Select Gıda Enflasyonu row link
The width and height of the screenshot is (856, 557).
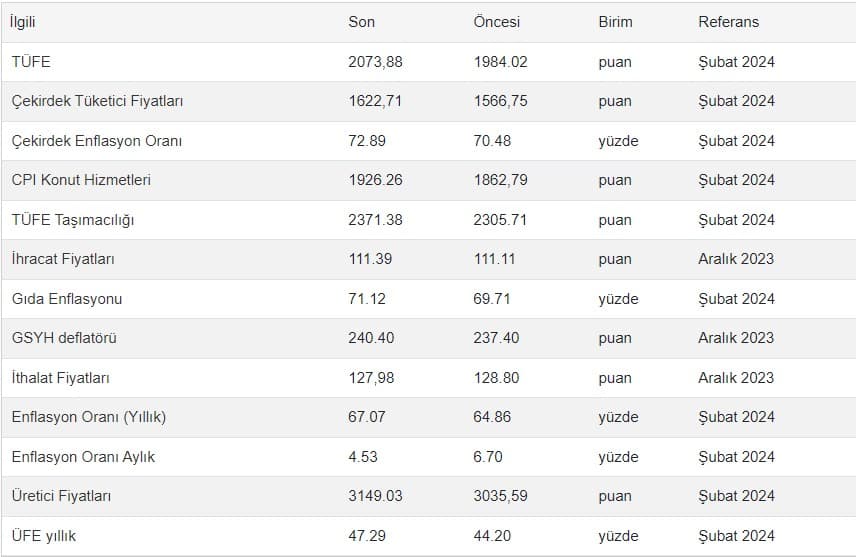[x=67, y=299]
